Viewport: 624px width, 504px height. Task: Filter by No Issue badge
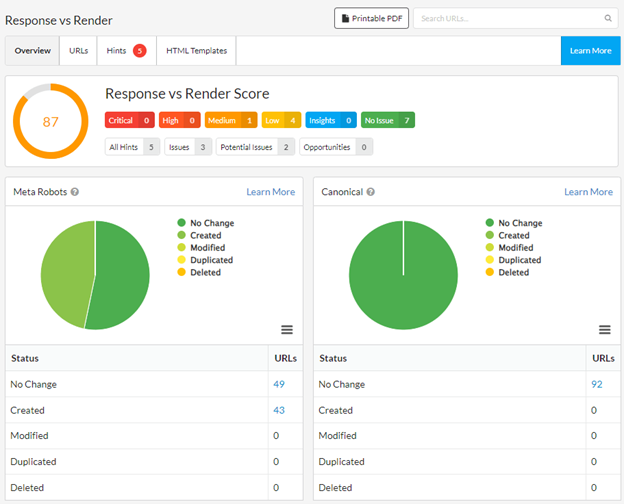coord(388,120)
